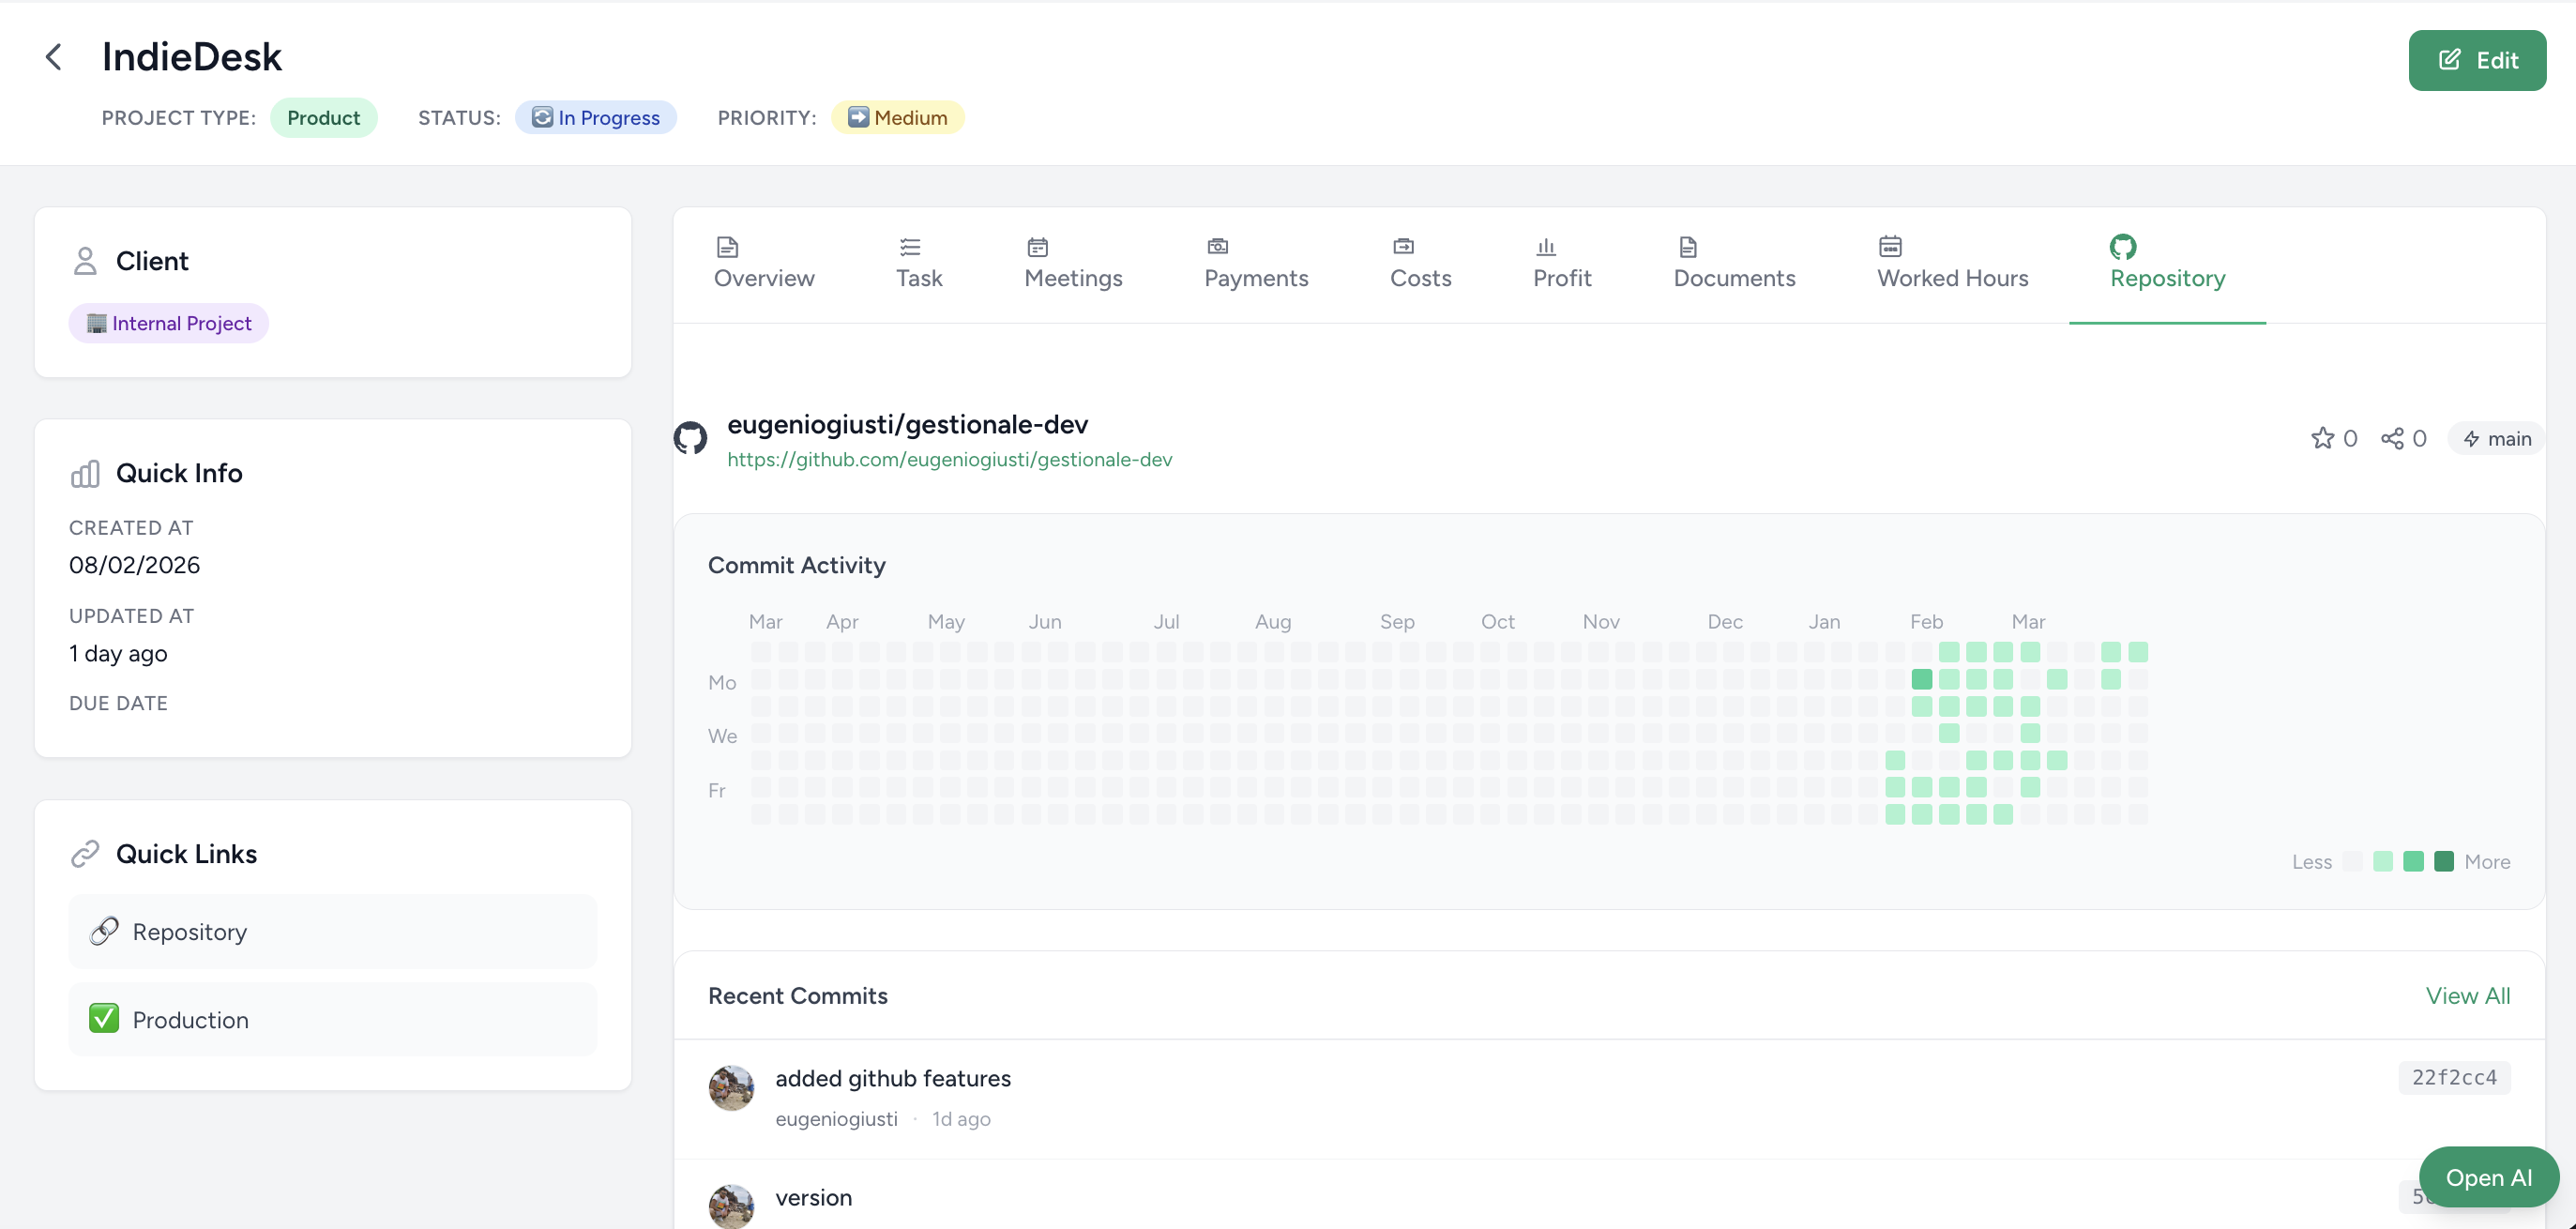The width and height of the screenshot is (2576, 1229).
Task: Click the Profit bar chart icon
Action: [1544, 247]
